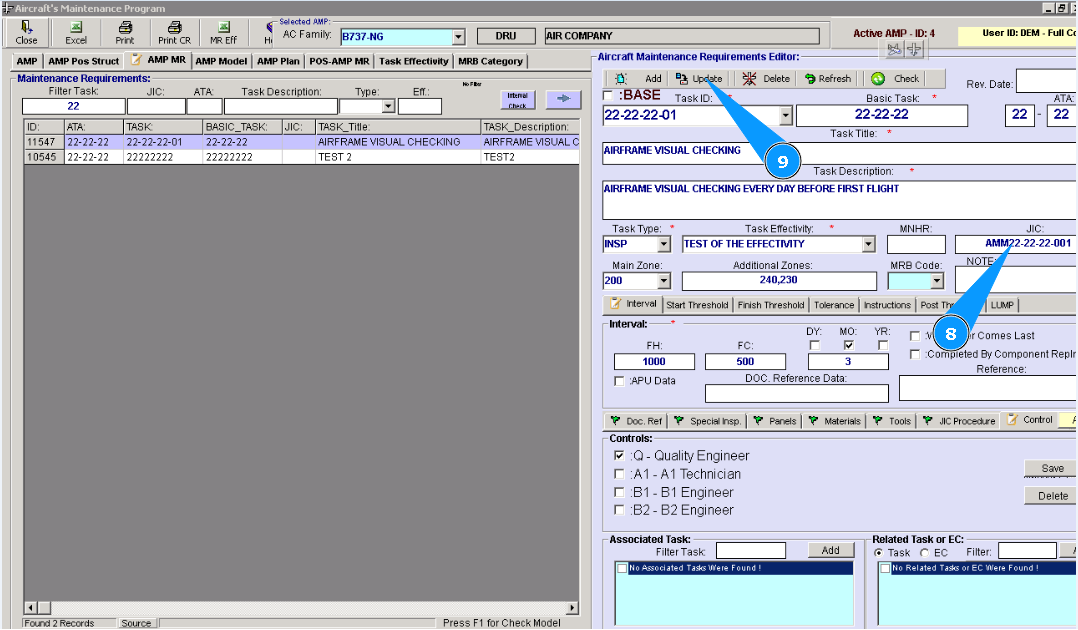
Task: Click the DRU button
Action: (x=506, y=36)
